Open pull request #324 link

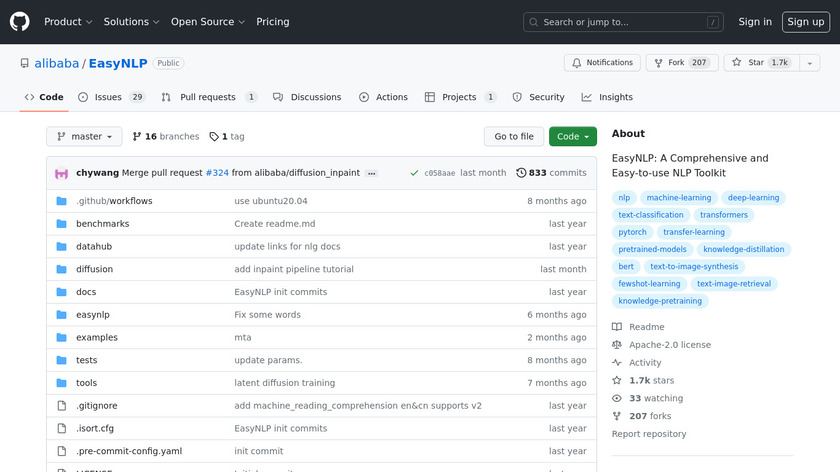[x=217, y=173]
